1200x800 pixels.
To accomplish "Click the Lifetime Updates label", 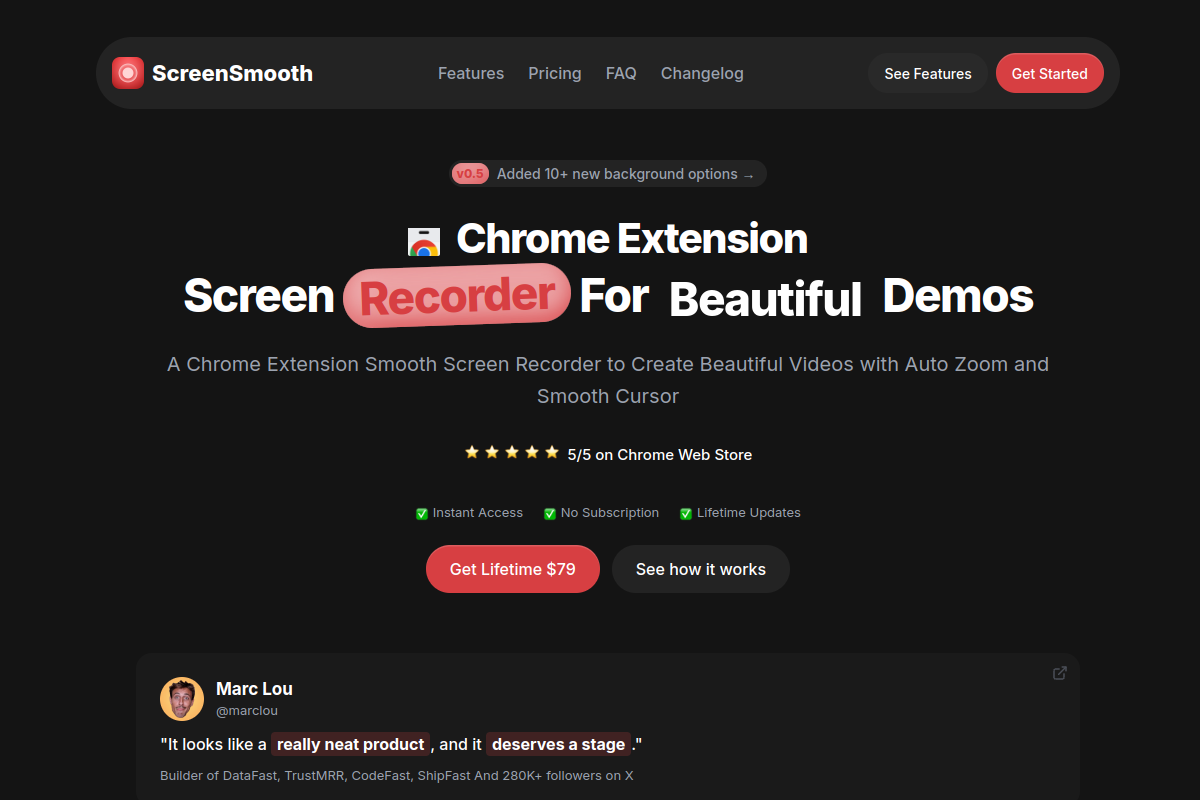I will click(749, 512).
